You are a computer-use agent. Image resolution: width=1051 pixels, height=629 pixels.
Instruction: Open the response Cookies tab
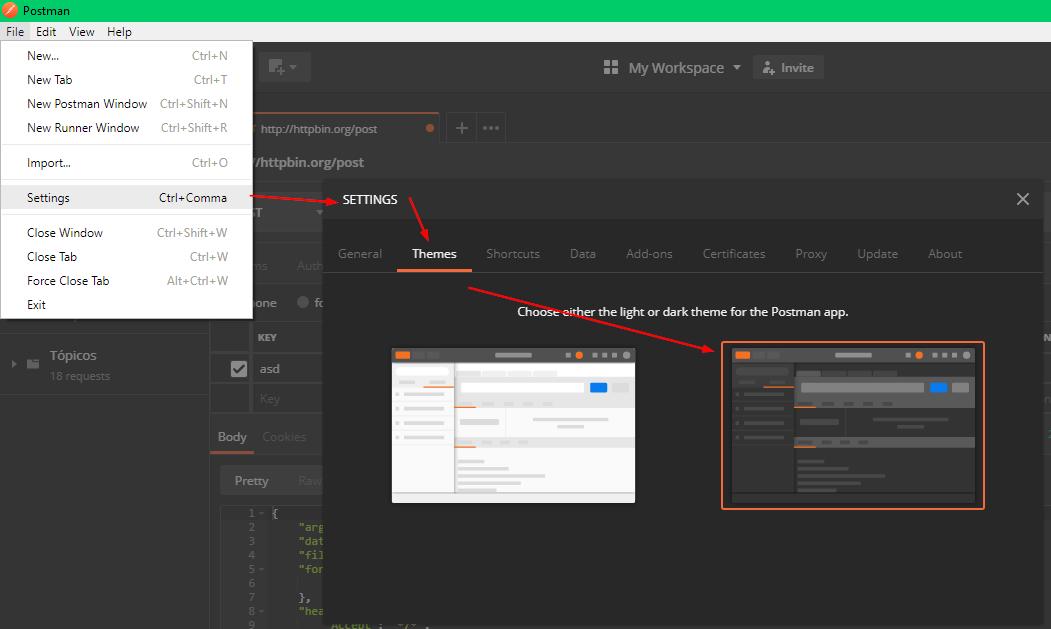[284, 437]
